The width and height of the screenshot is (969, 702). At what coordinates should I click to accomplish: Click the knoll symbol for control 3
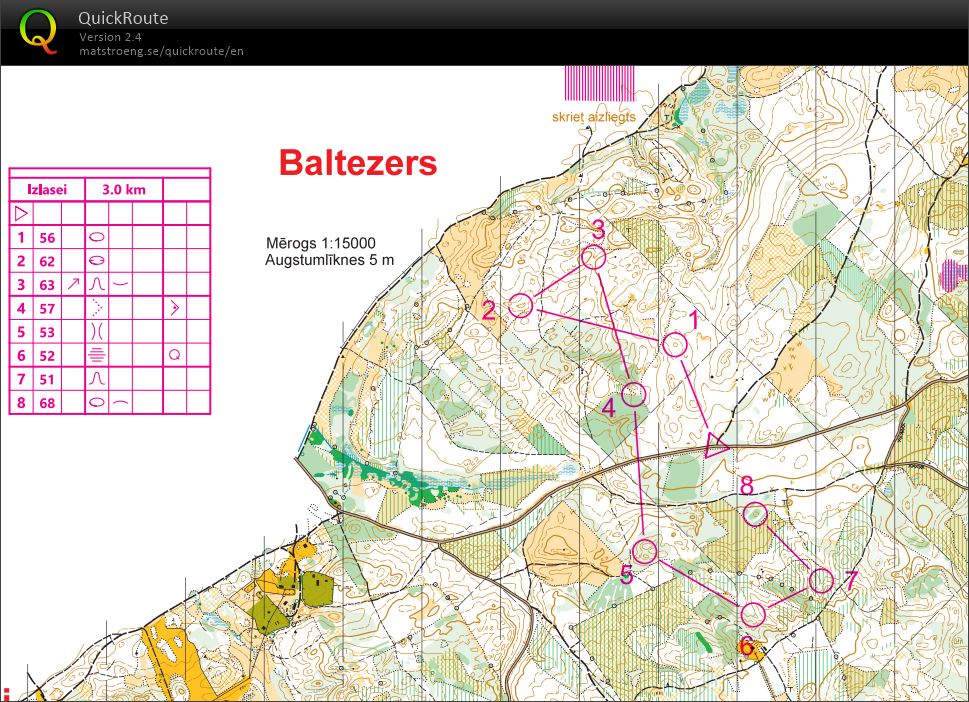[x=97, y=284]
